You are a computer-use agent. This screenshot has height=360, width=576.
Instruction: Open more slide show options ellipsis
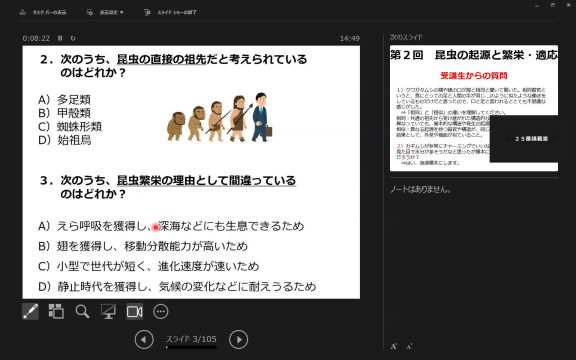161,312
